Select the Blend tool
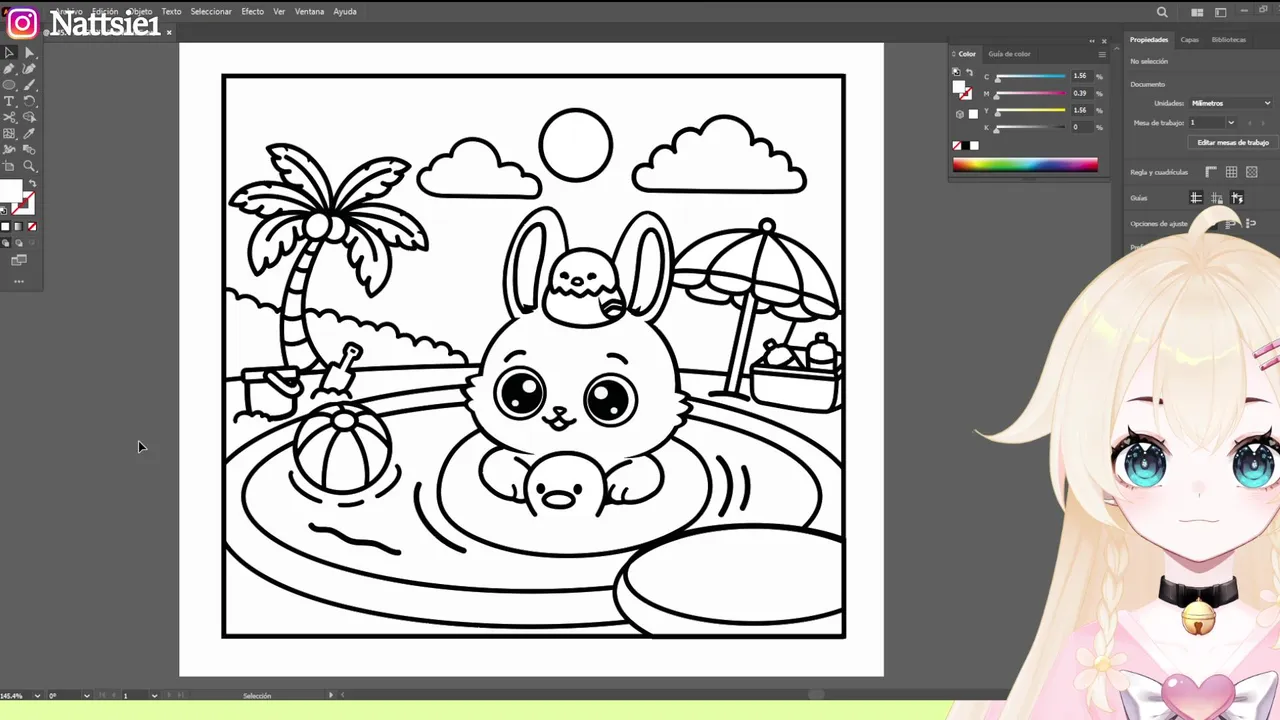The height and width of the screenshot is (720, 1280). pos(29,149)
